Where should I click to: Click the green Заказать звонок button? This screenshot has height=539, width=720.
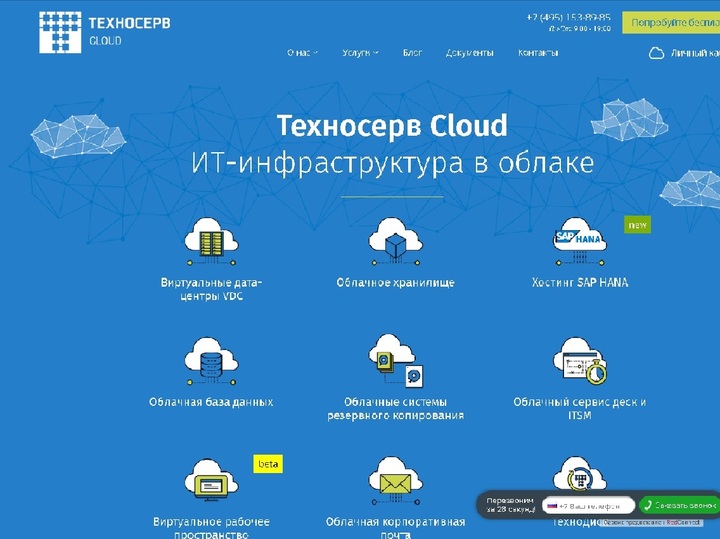680,505
